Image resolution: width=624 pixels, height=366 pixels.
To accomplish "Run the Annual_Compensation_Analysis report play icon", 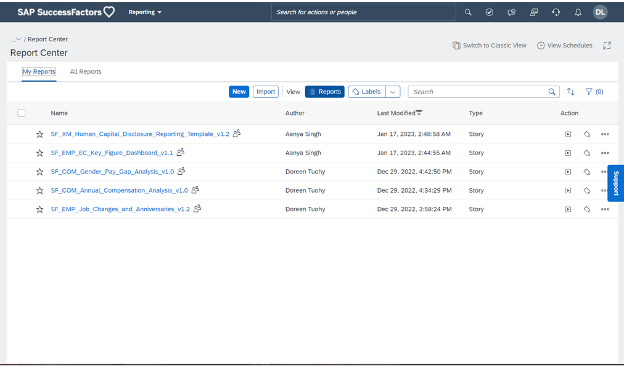I will [x=568, y=190].
